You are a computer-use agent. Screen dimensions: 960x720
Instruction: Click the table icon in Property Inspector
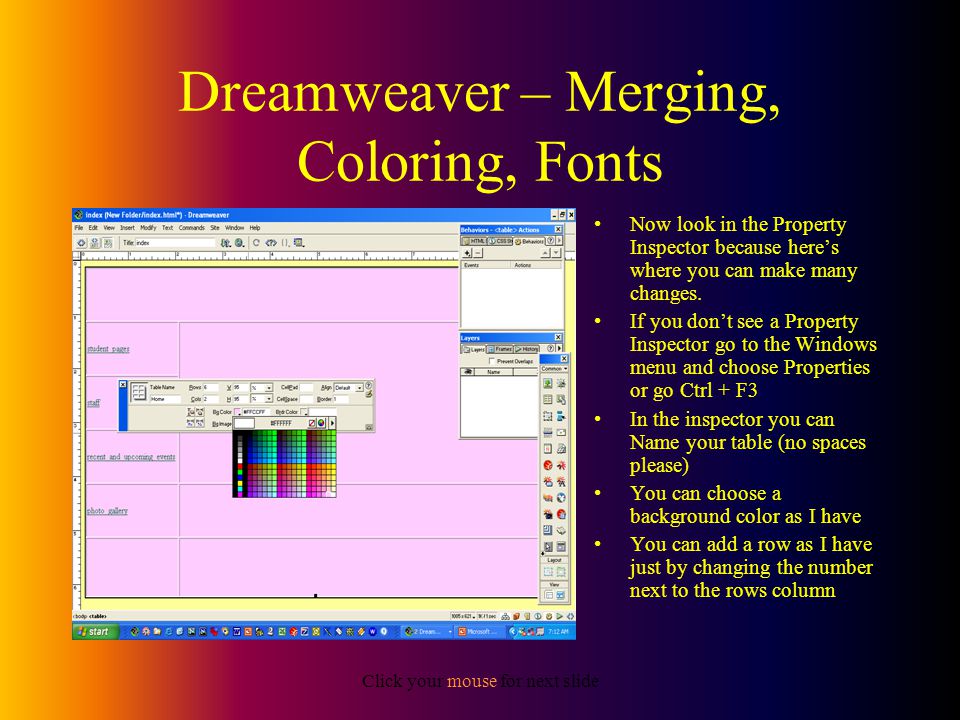pyautogui.click(x=139, y=392)
